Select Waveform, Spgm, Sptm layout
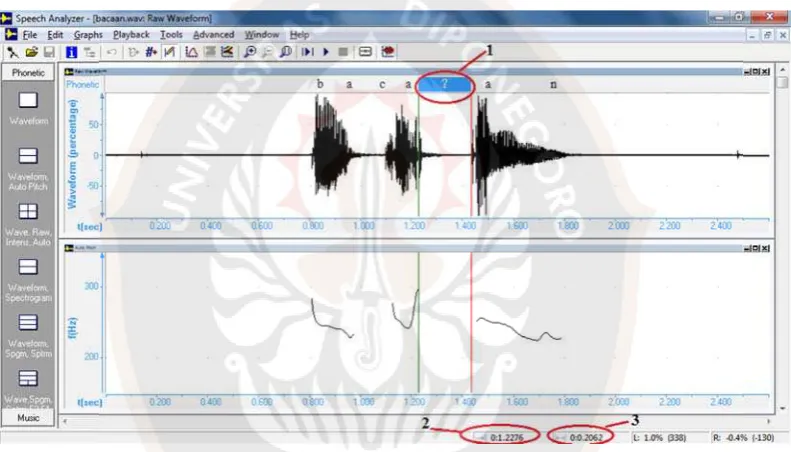Viewport: 791px width, 452px height. pyautogui.click(x=28, y=335)
